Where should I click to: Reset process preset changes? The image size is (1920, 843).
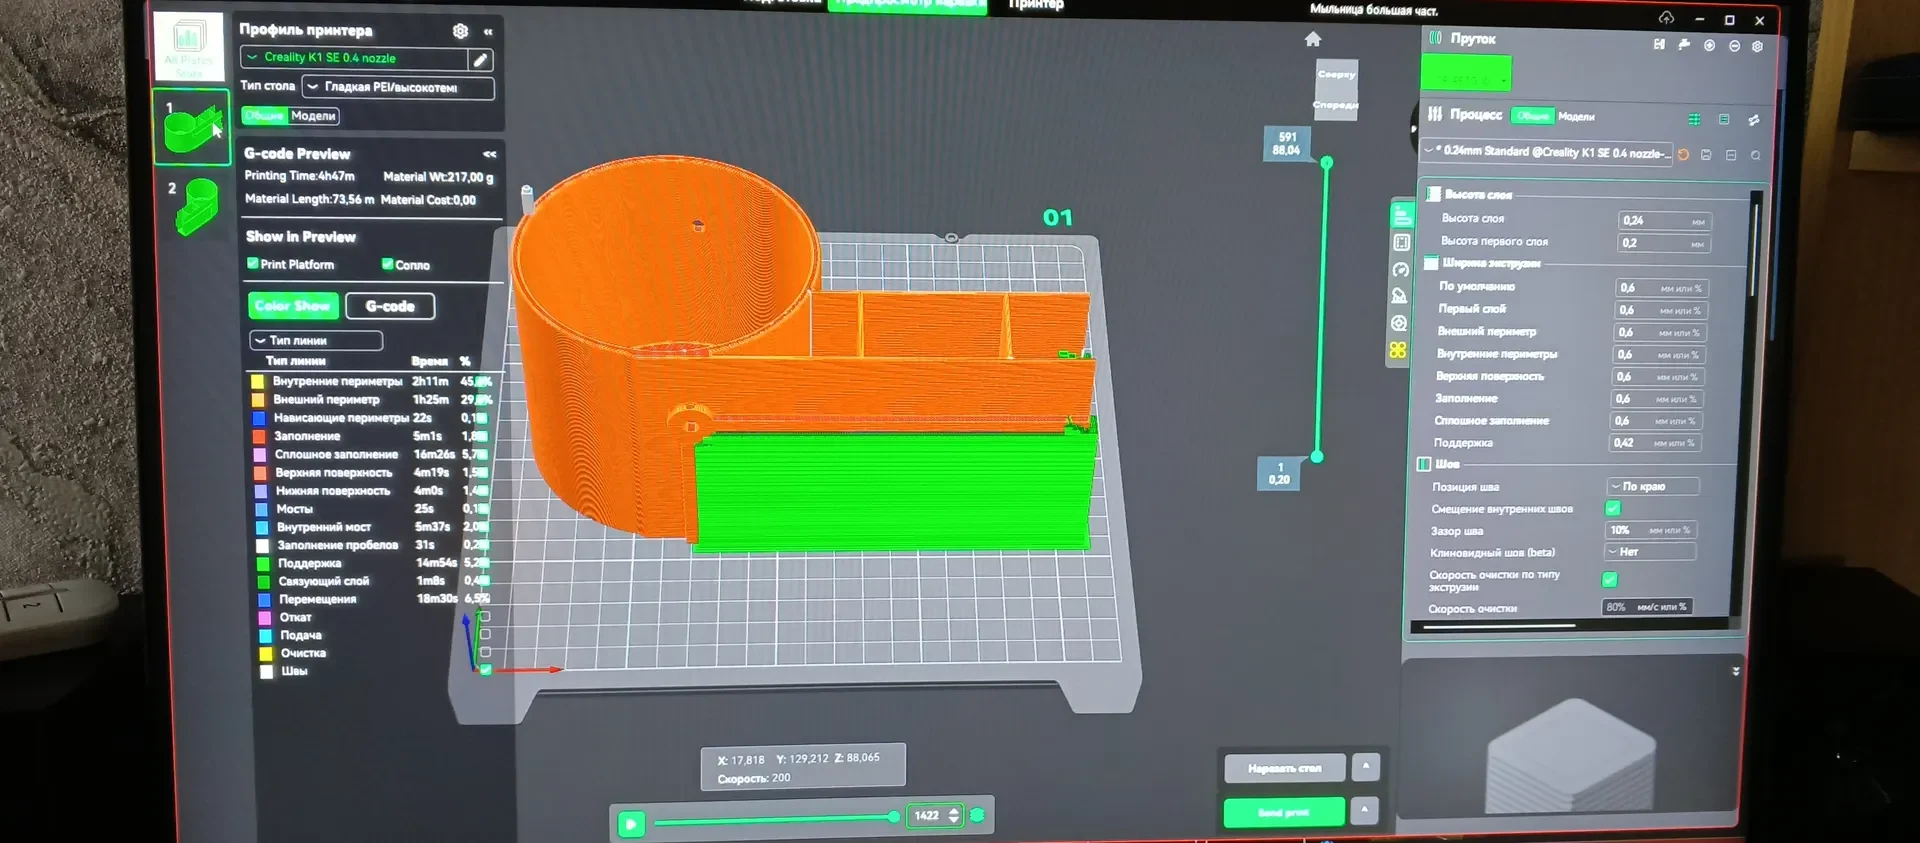[1683, 154]
